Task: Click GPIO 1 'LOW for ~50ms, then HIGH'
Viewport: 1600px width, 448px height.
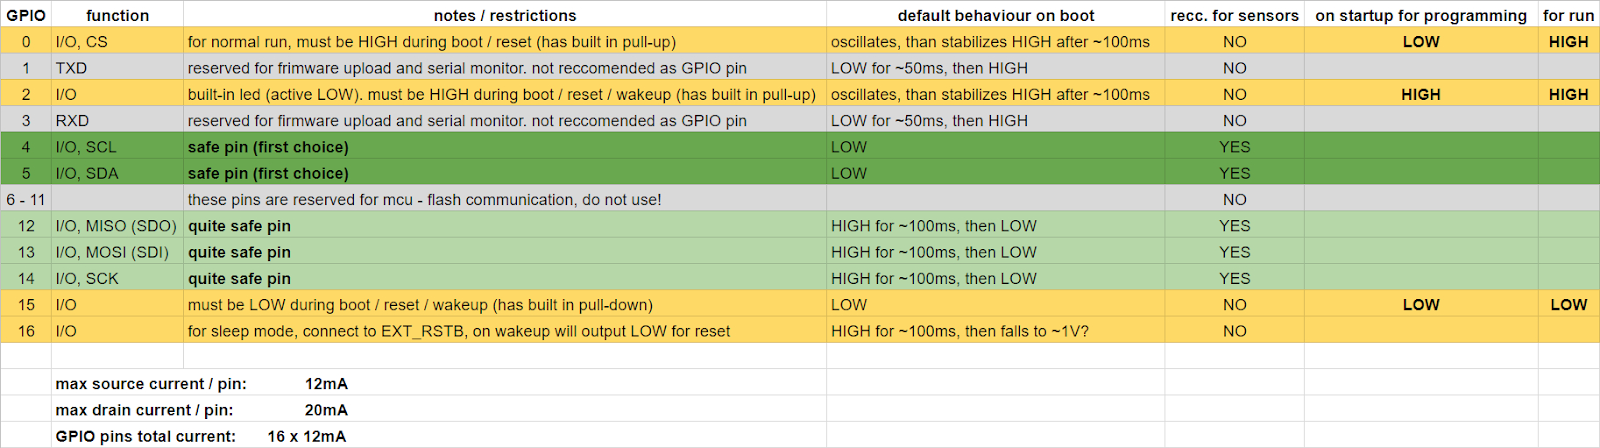Action: pos(996,68)
